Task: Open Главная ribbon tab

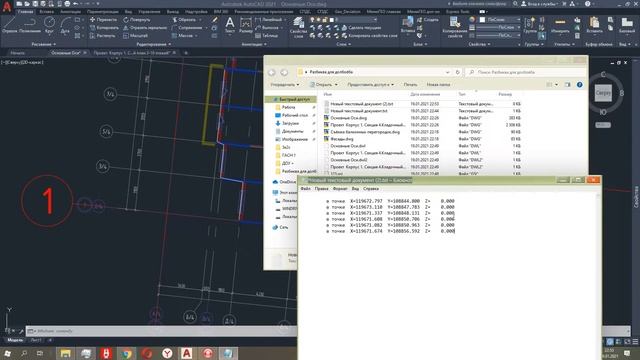Action: [25, 12]
